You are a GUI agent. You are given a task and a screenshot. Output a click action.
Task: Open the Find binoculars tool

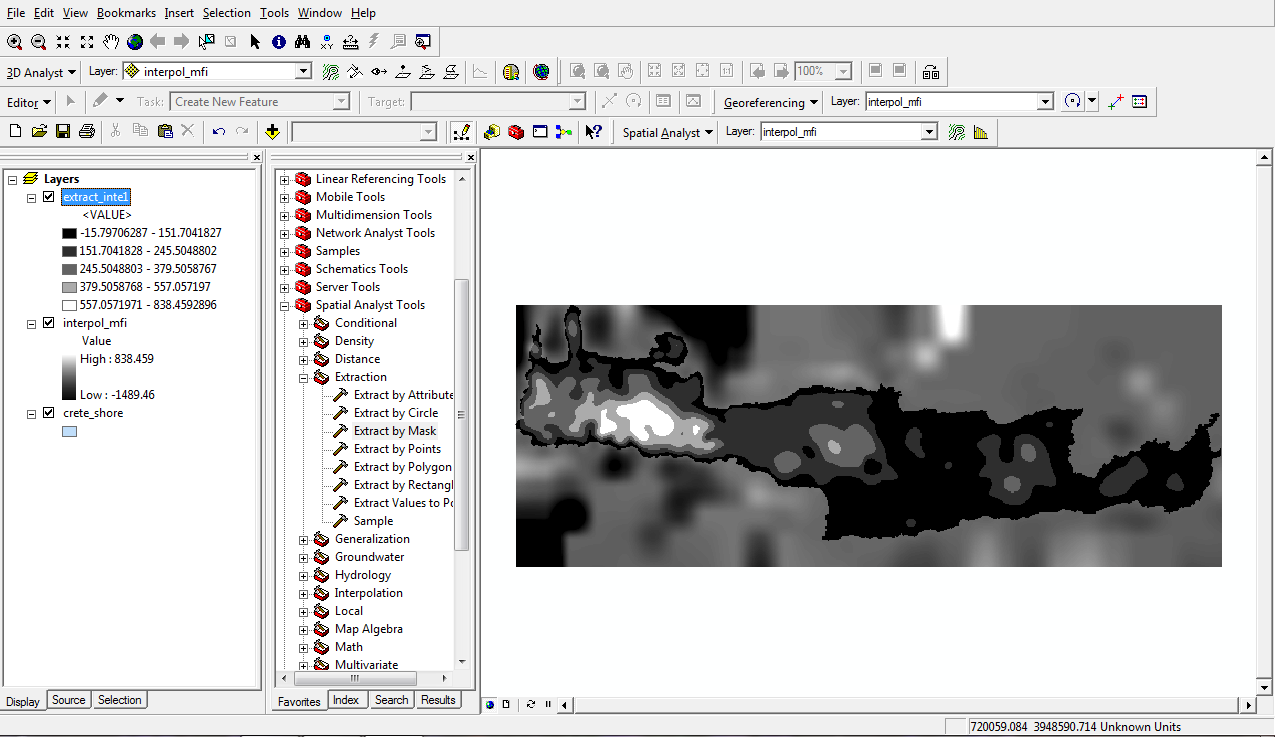pyautogui.click(x=302, y=42)
